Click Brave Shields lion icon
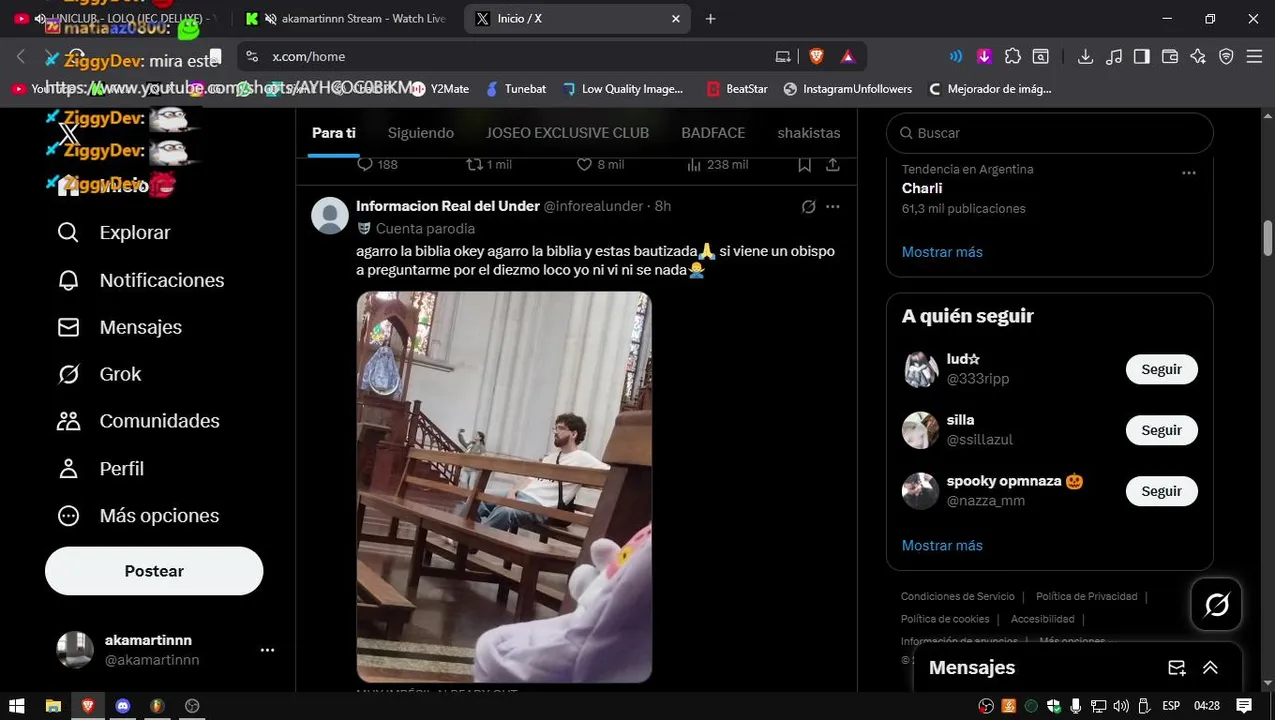The image size is (1275, 720). (x=816, y=57)
